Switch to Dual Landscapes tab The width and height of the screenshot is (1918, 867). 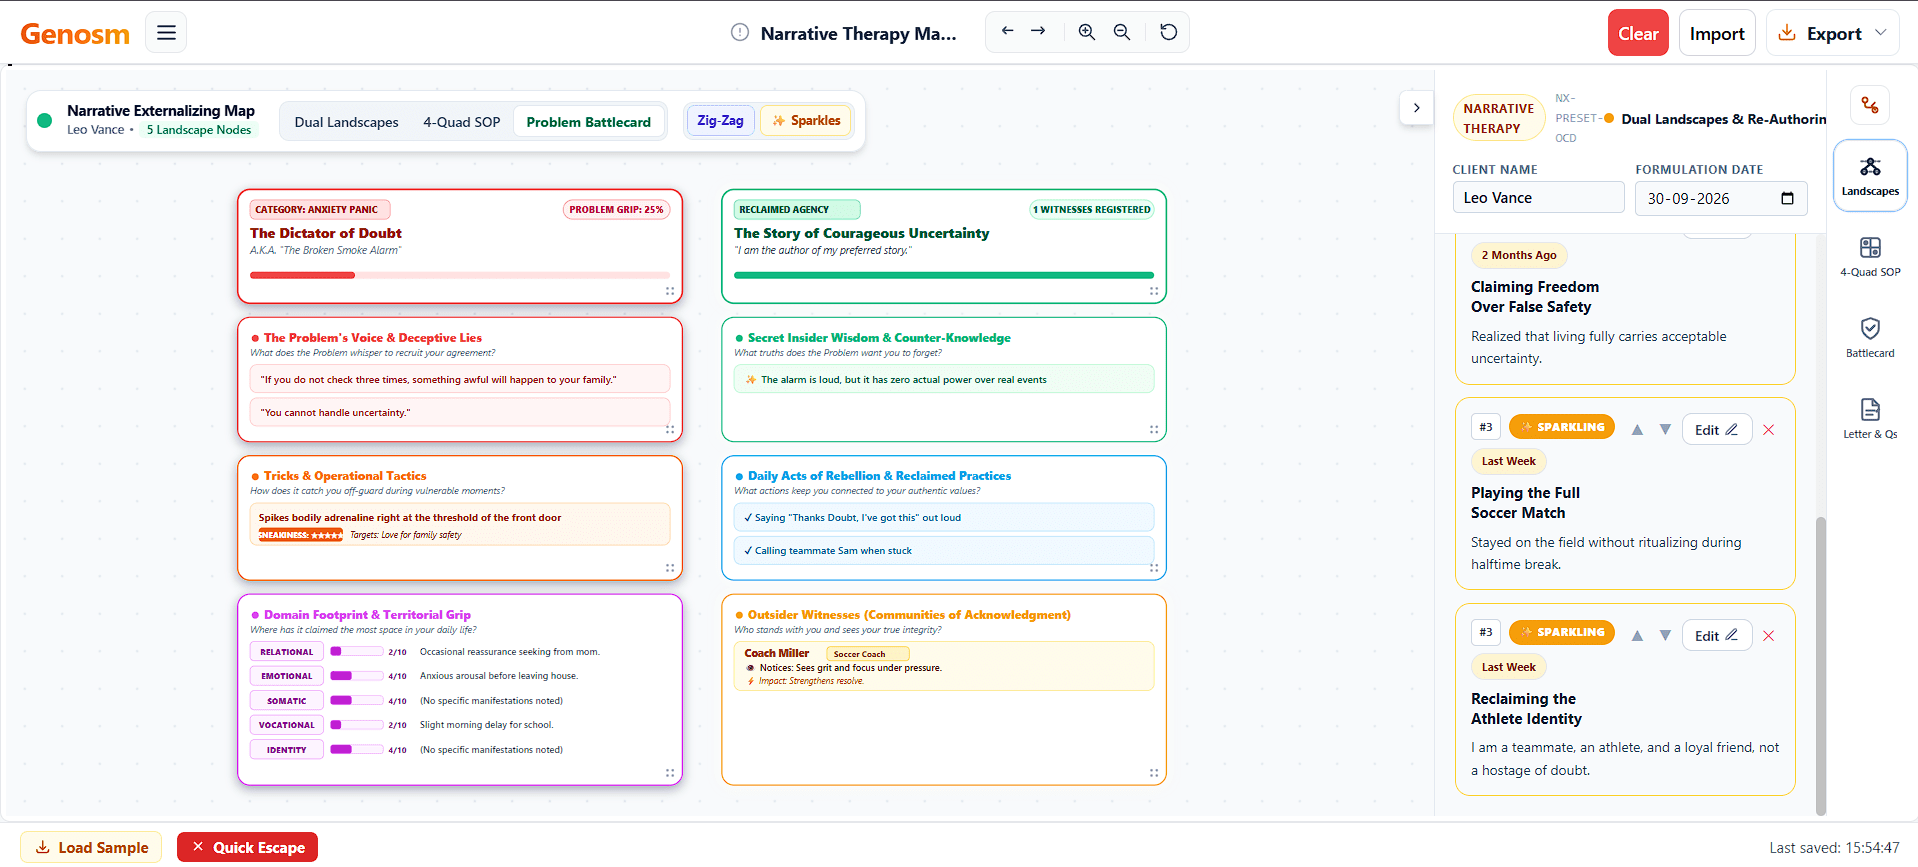pos(346,122)
